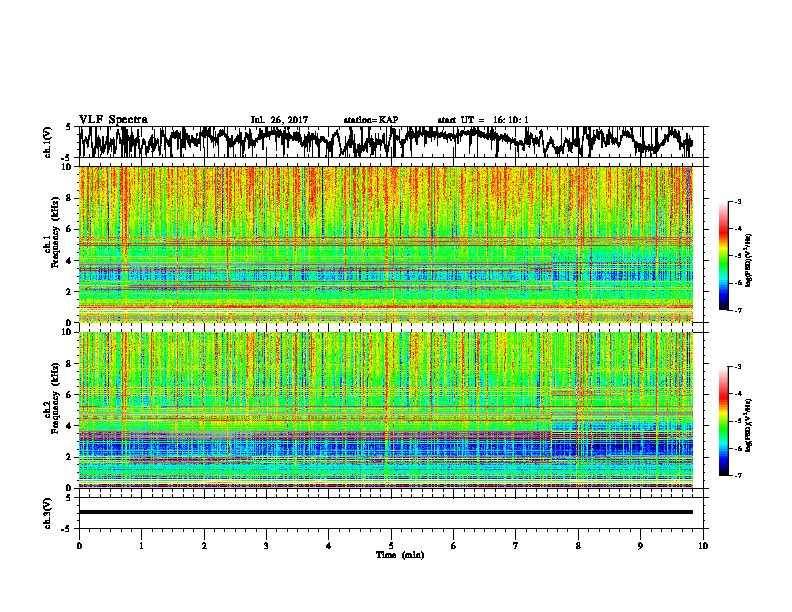Click the ch.1 voltage waveform trace panel

click(391, 142)
